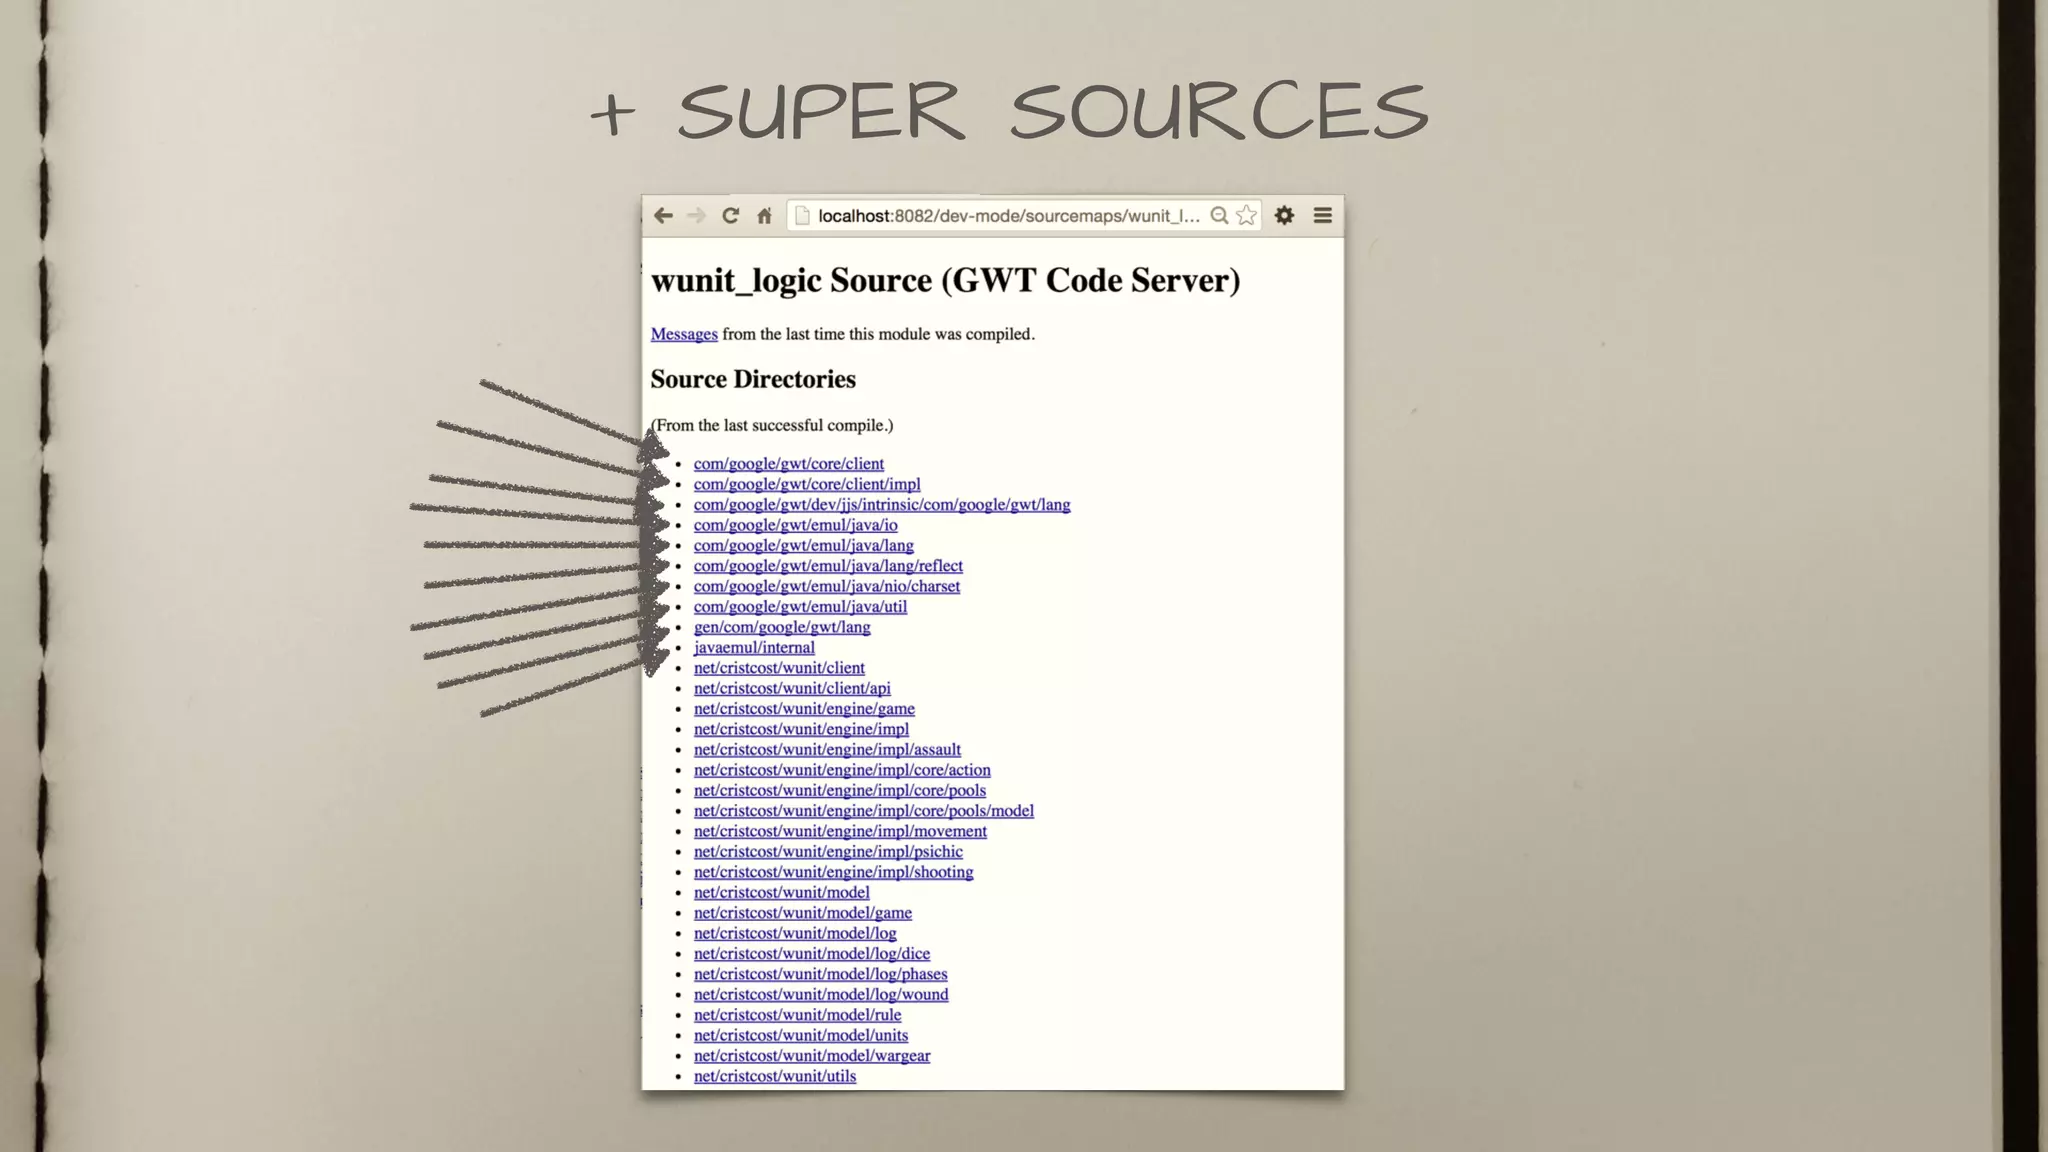This screenshot has width=2048, height=1152.
Task: Go to the home page icon
Action: coord(765,216)
